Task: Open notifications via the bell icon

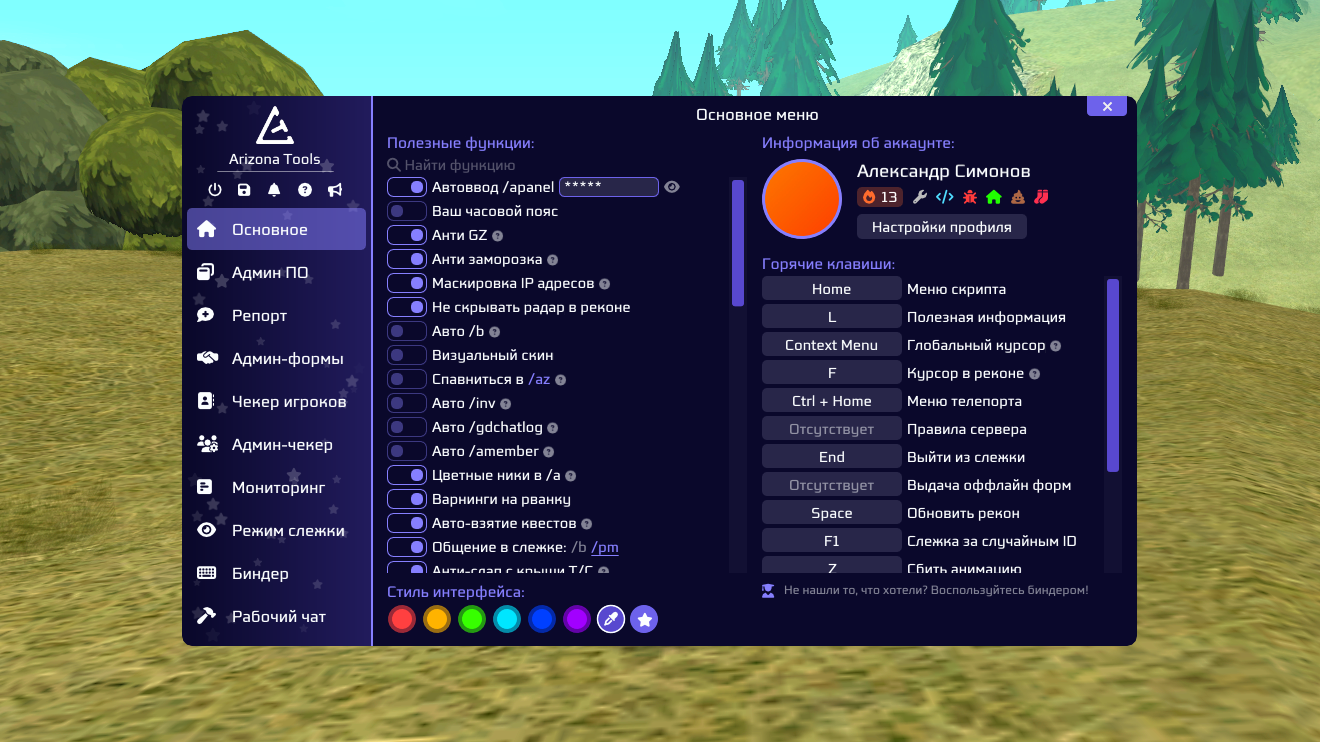Action: click(274, 190)
